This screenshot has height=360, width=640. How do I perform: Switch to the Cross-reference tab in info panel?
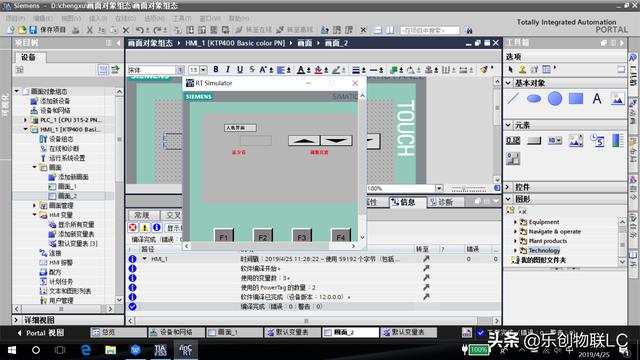[x=173, y=215]
